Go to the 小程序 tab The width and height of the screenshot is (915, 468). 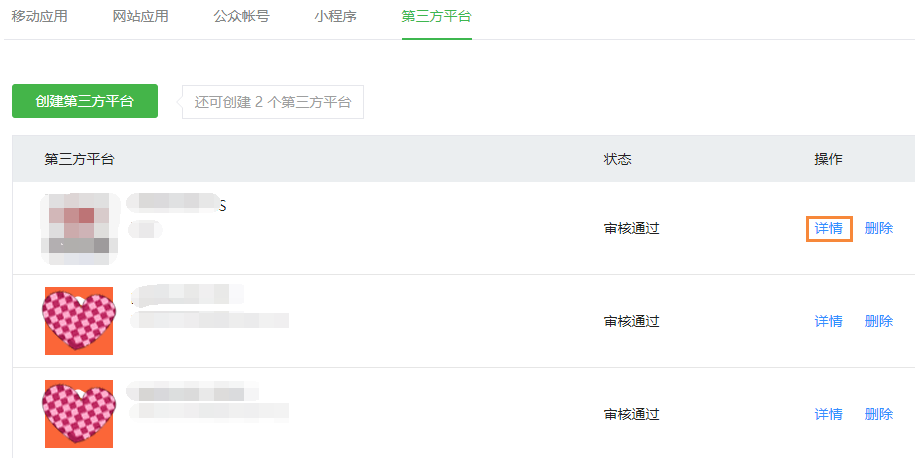[336, 16]
